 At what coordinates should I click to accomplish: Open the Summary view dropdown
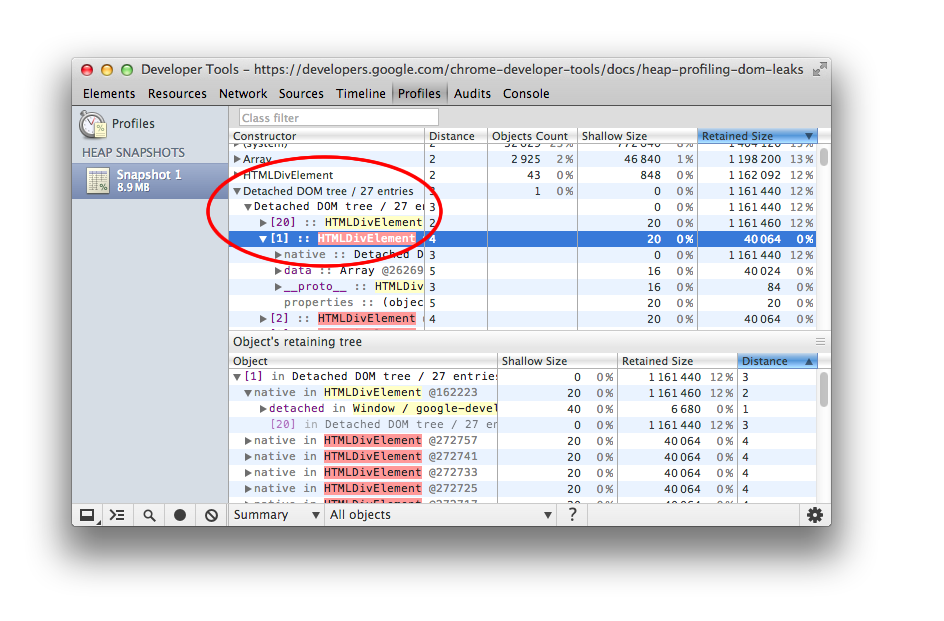[276, 515]
